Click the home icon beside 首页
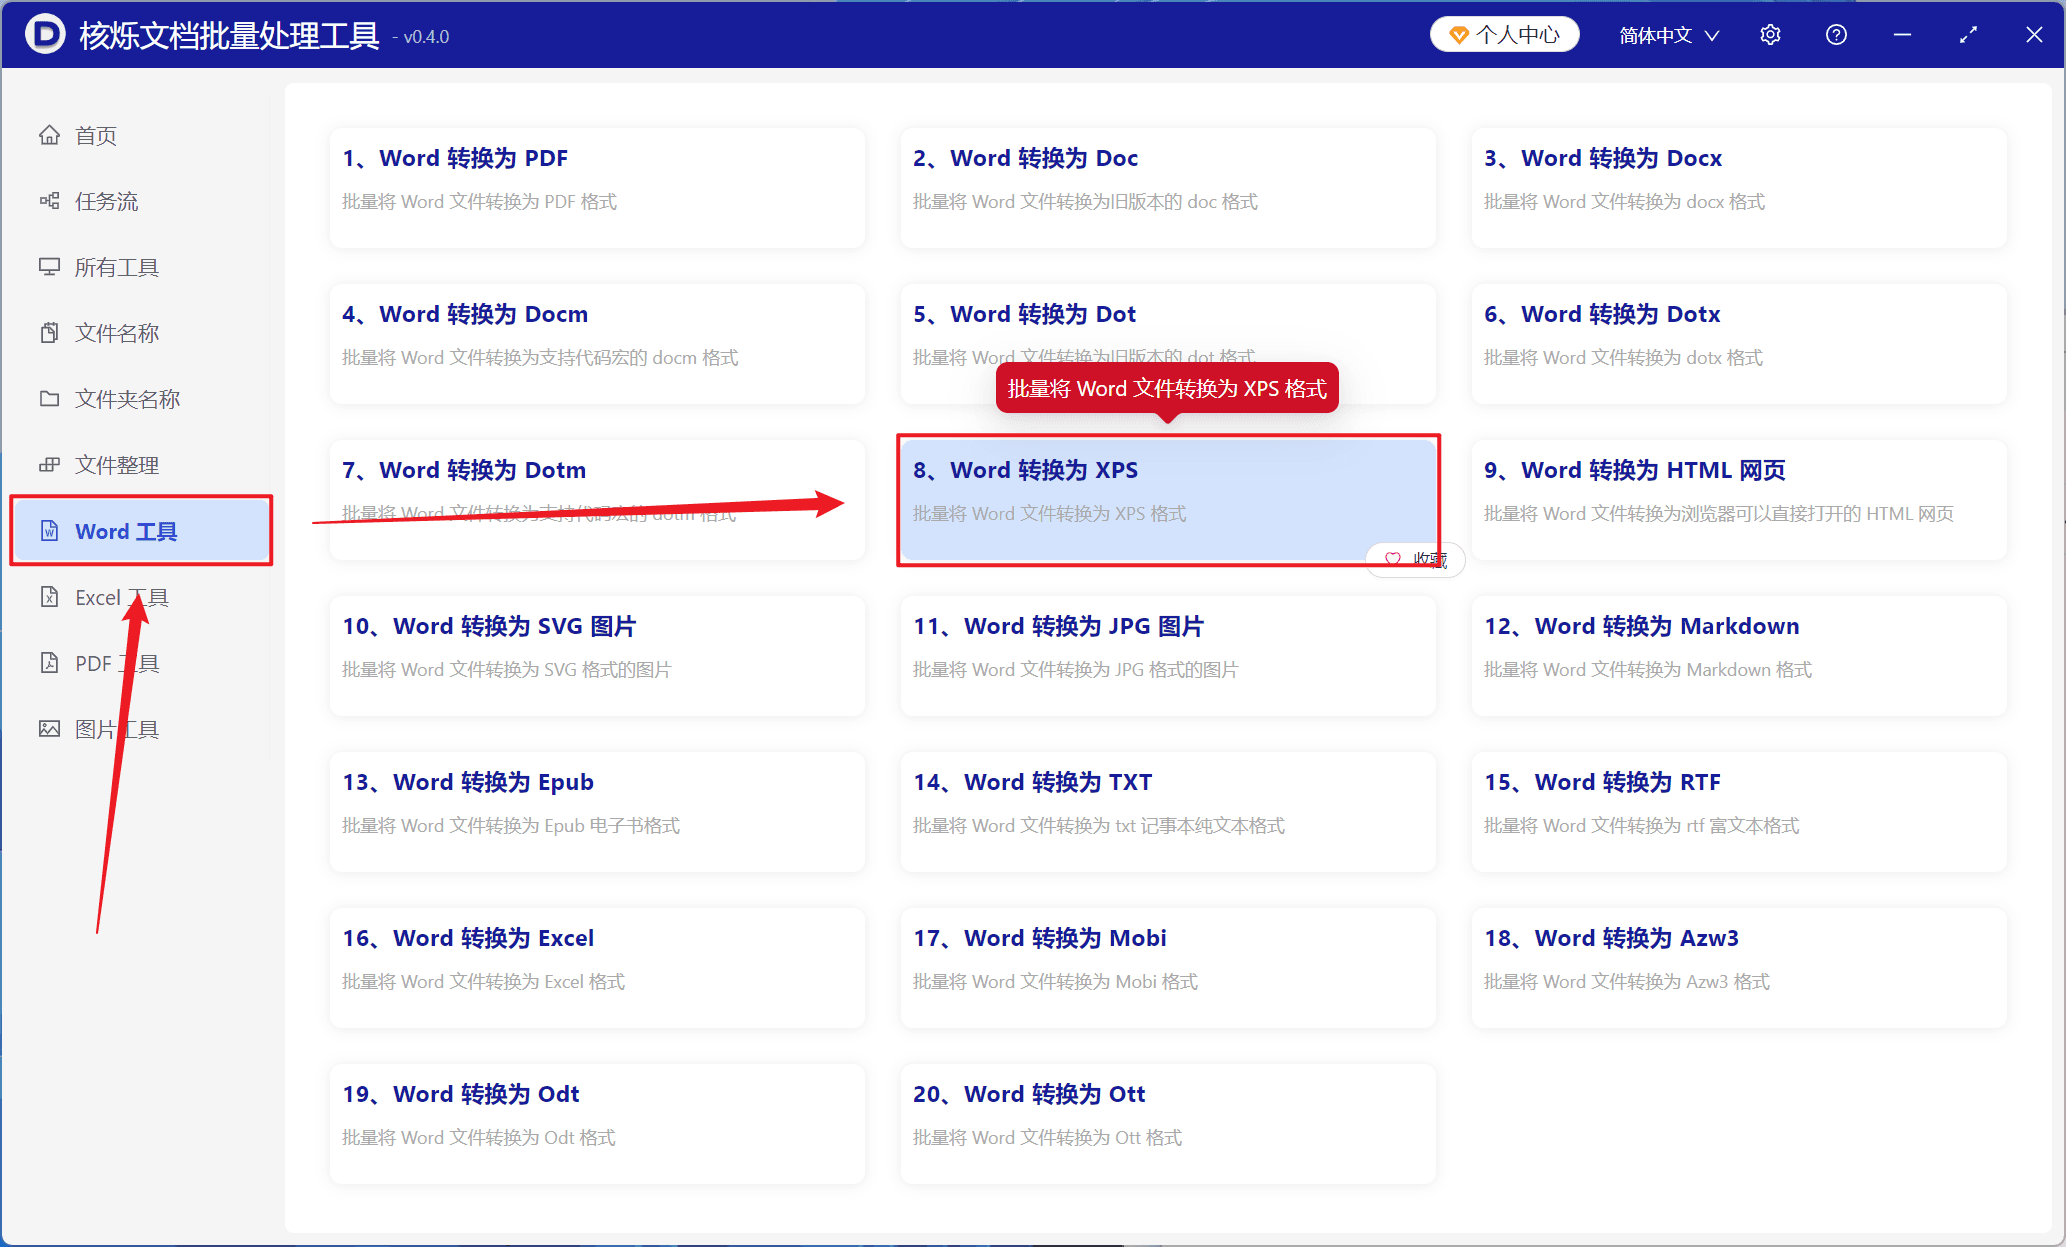The image size is (2066, 1247). [x=49, y=135]
